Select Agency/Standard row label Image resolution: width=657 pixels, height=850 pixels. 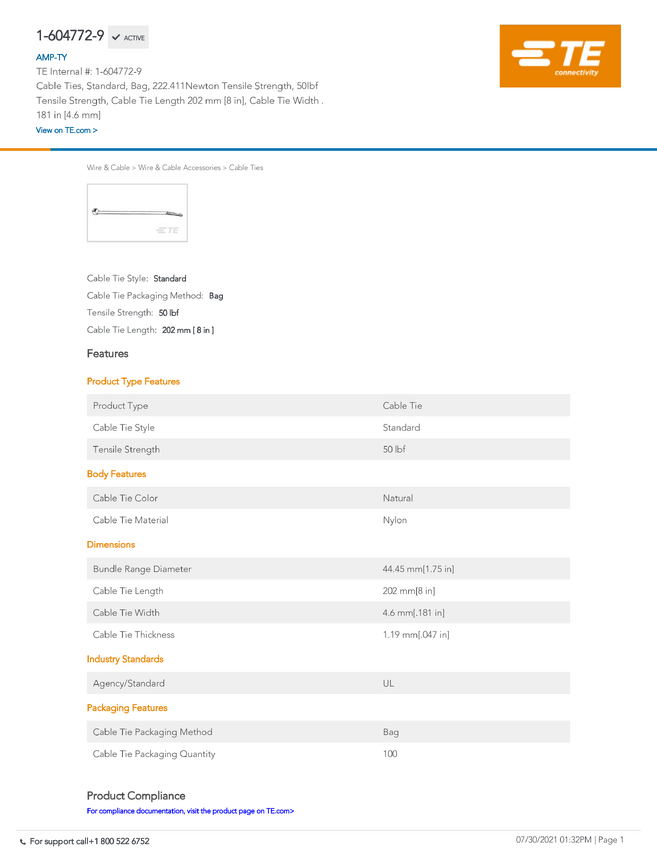[x=128, y=684]
